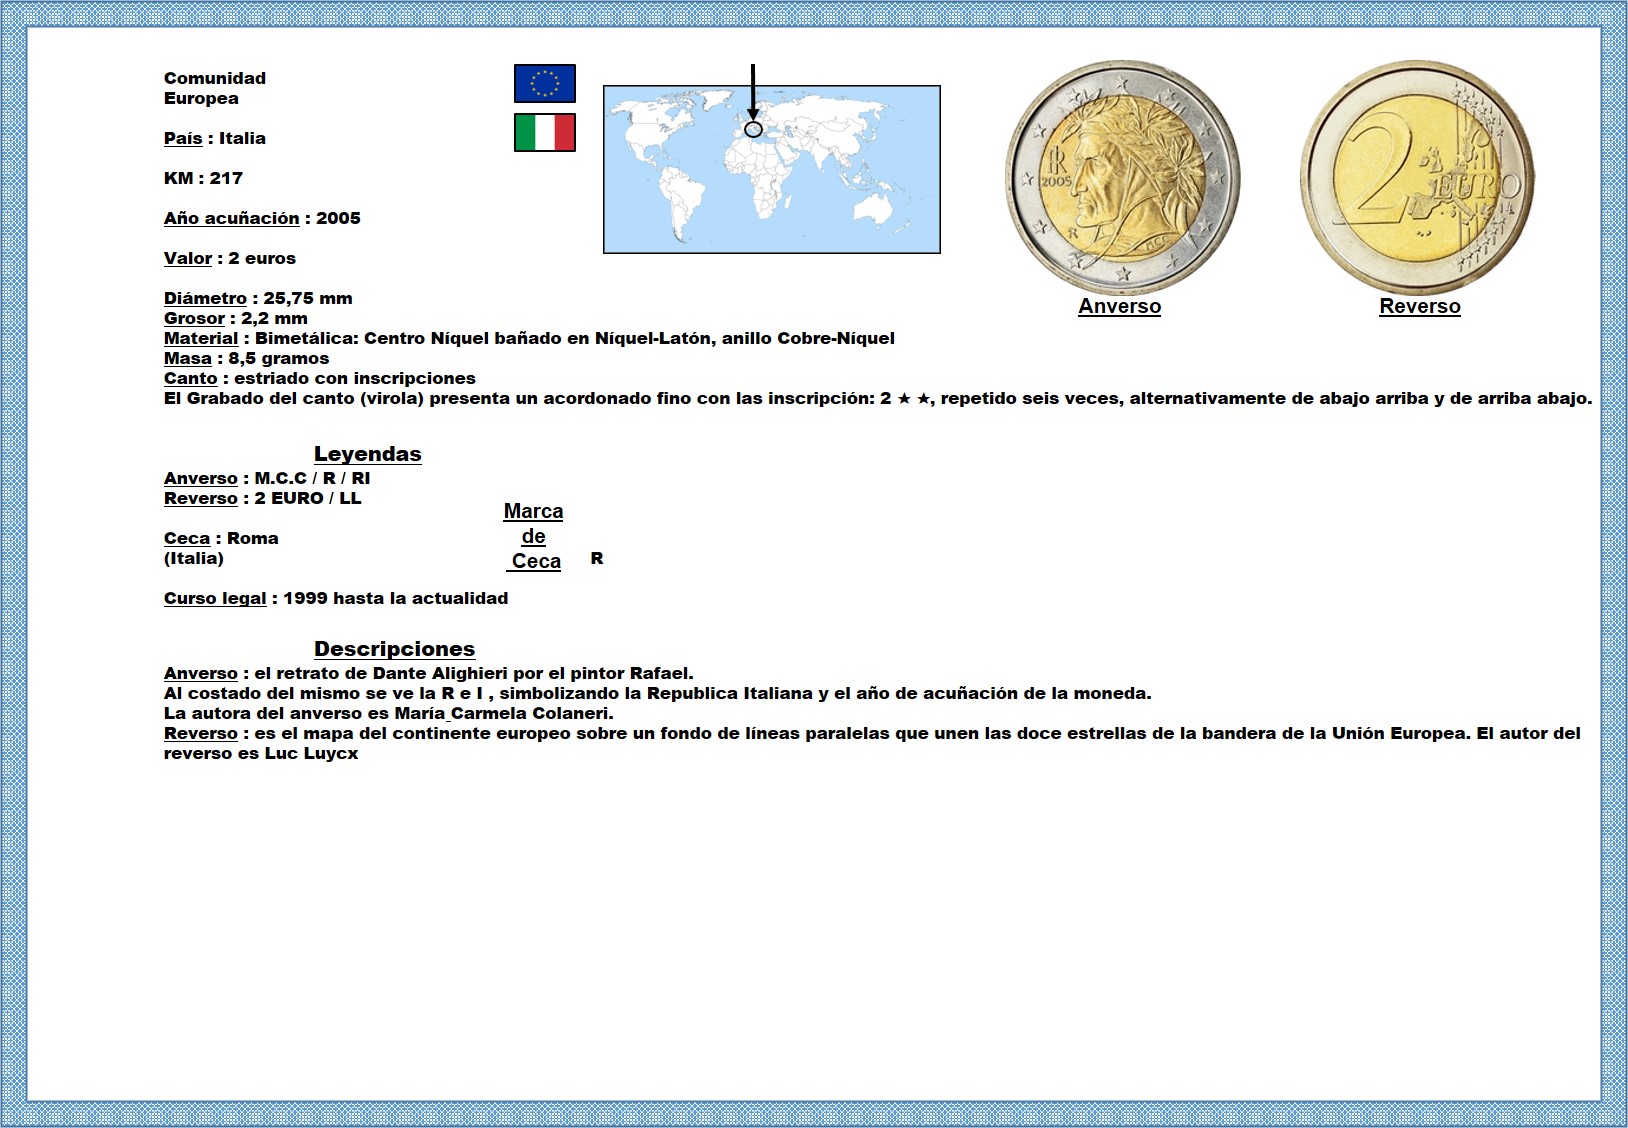Screen dimensions: 1628x1128
Task: Click the 'Material : Bimetálica' line
Action: click(x=529, y=338)
